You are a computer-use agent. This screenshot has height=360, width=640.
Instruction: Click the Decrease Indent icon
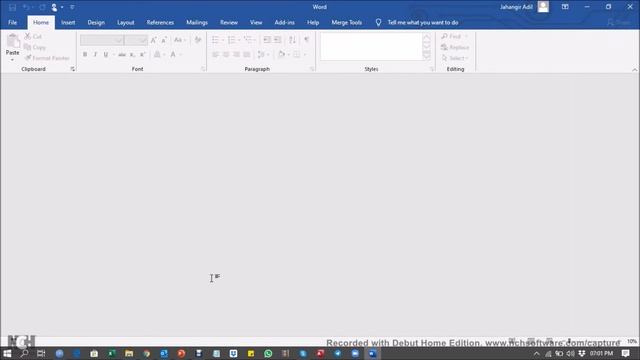pyautogui.click(x=267, y=40)
